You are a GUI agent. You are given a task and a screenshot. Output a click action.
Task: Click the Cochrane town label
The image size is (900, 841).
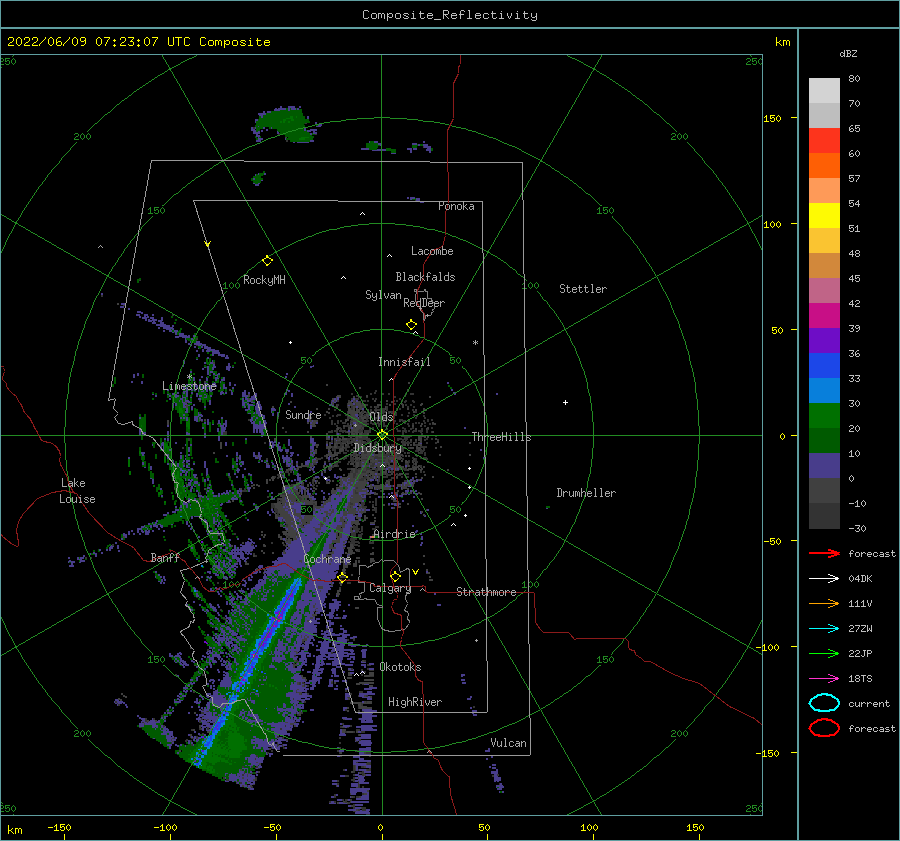coord(327,559)
